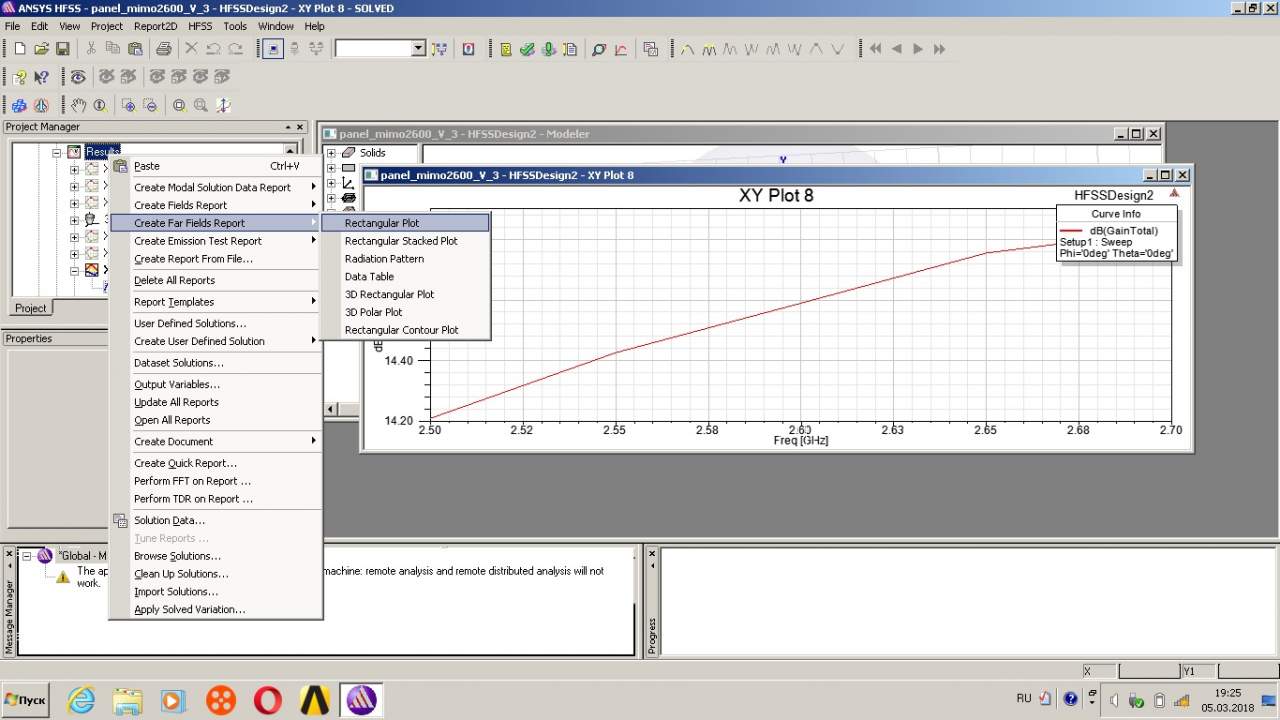This screenshot has width=1280, height=720.
Task: Click the zoom in region icon
Action: (x=128, y=105)
